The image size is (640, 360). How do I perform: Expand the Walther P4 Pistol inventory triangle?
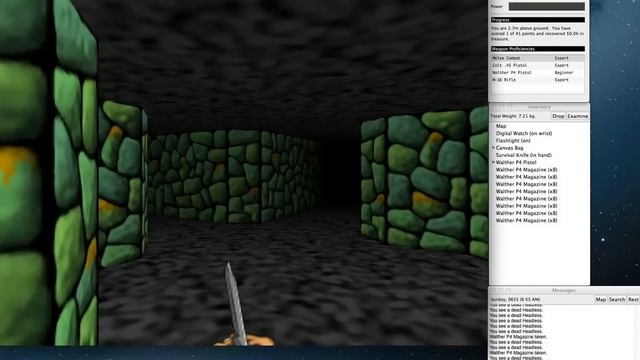(493, 162)
